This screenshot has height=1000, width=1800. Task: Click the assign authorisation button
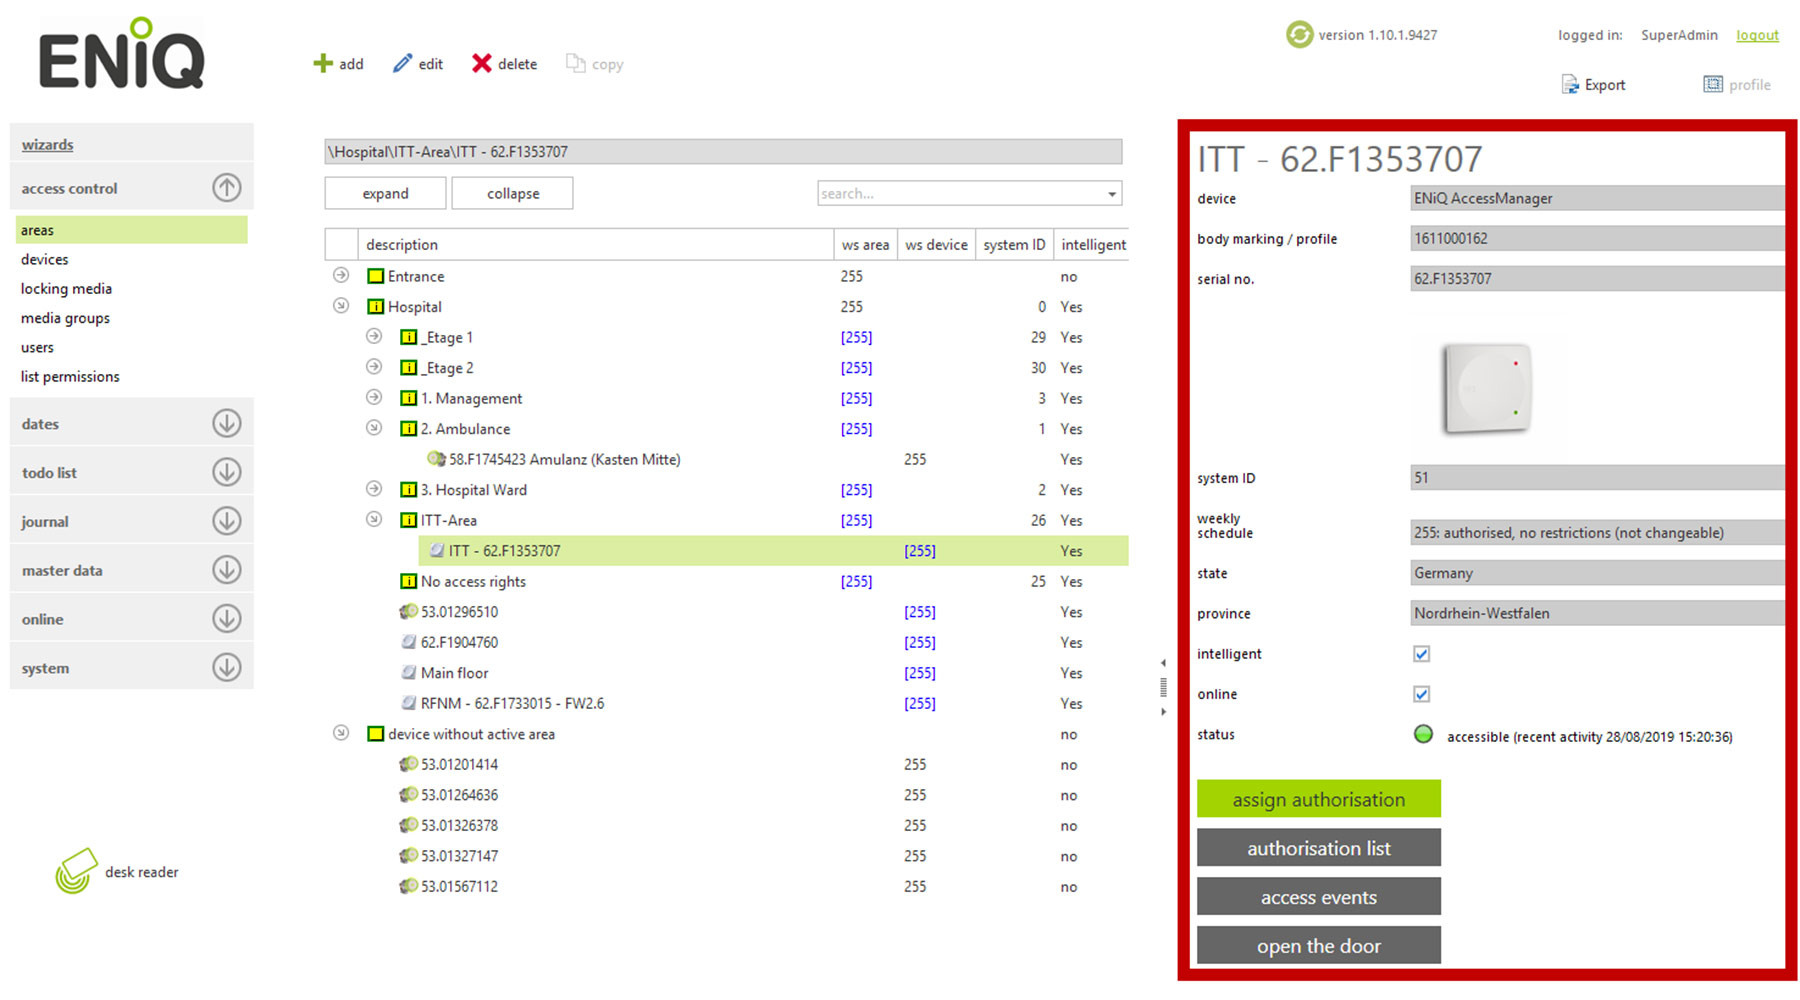point(1318,799)
